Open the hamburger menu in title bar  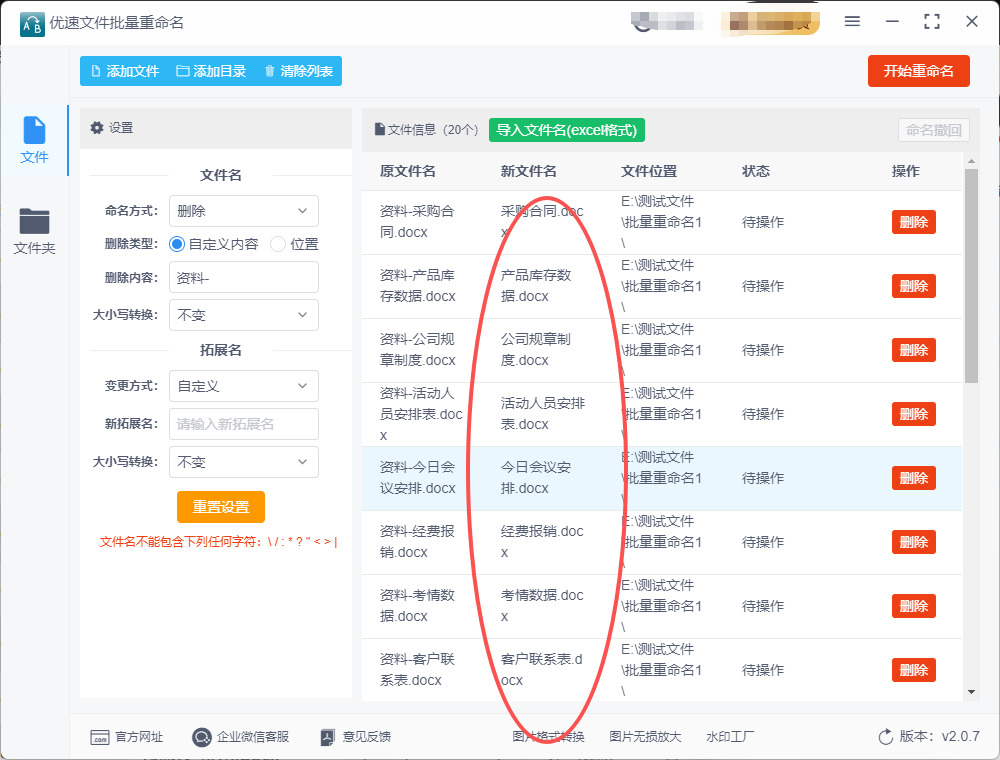tap(852, 21)
